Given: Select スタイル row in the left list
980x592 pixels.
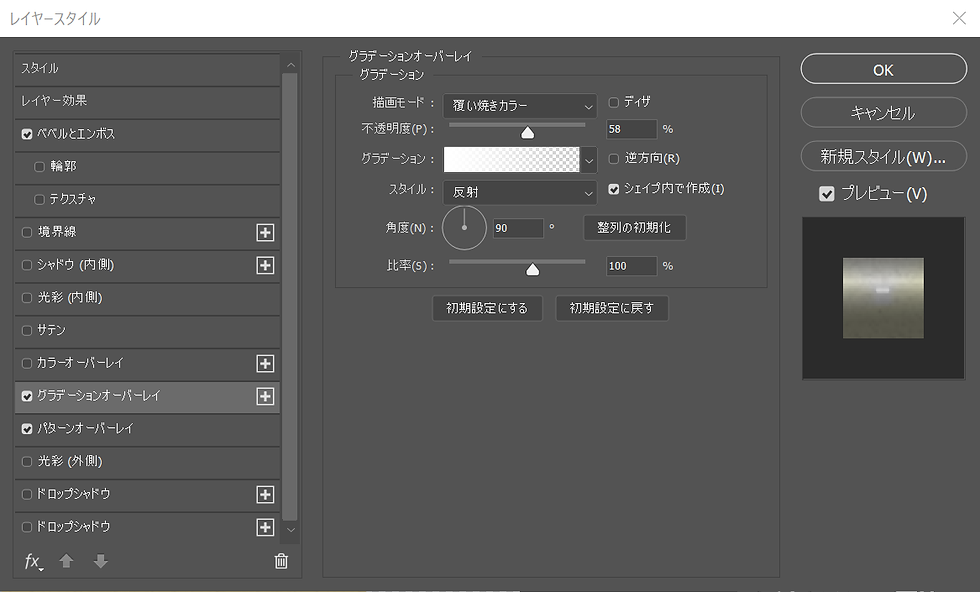Looking at the screenshot, I should (147, 69).
